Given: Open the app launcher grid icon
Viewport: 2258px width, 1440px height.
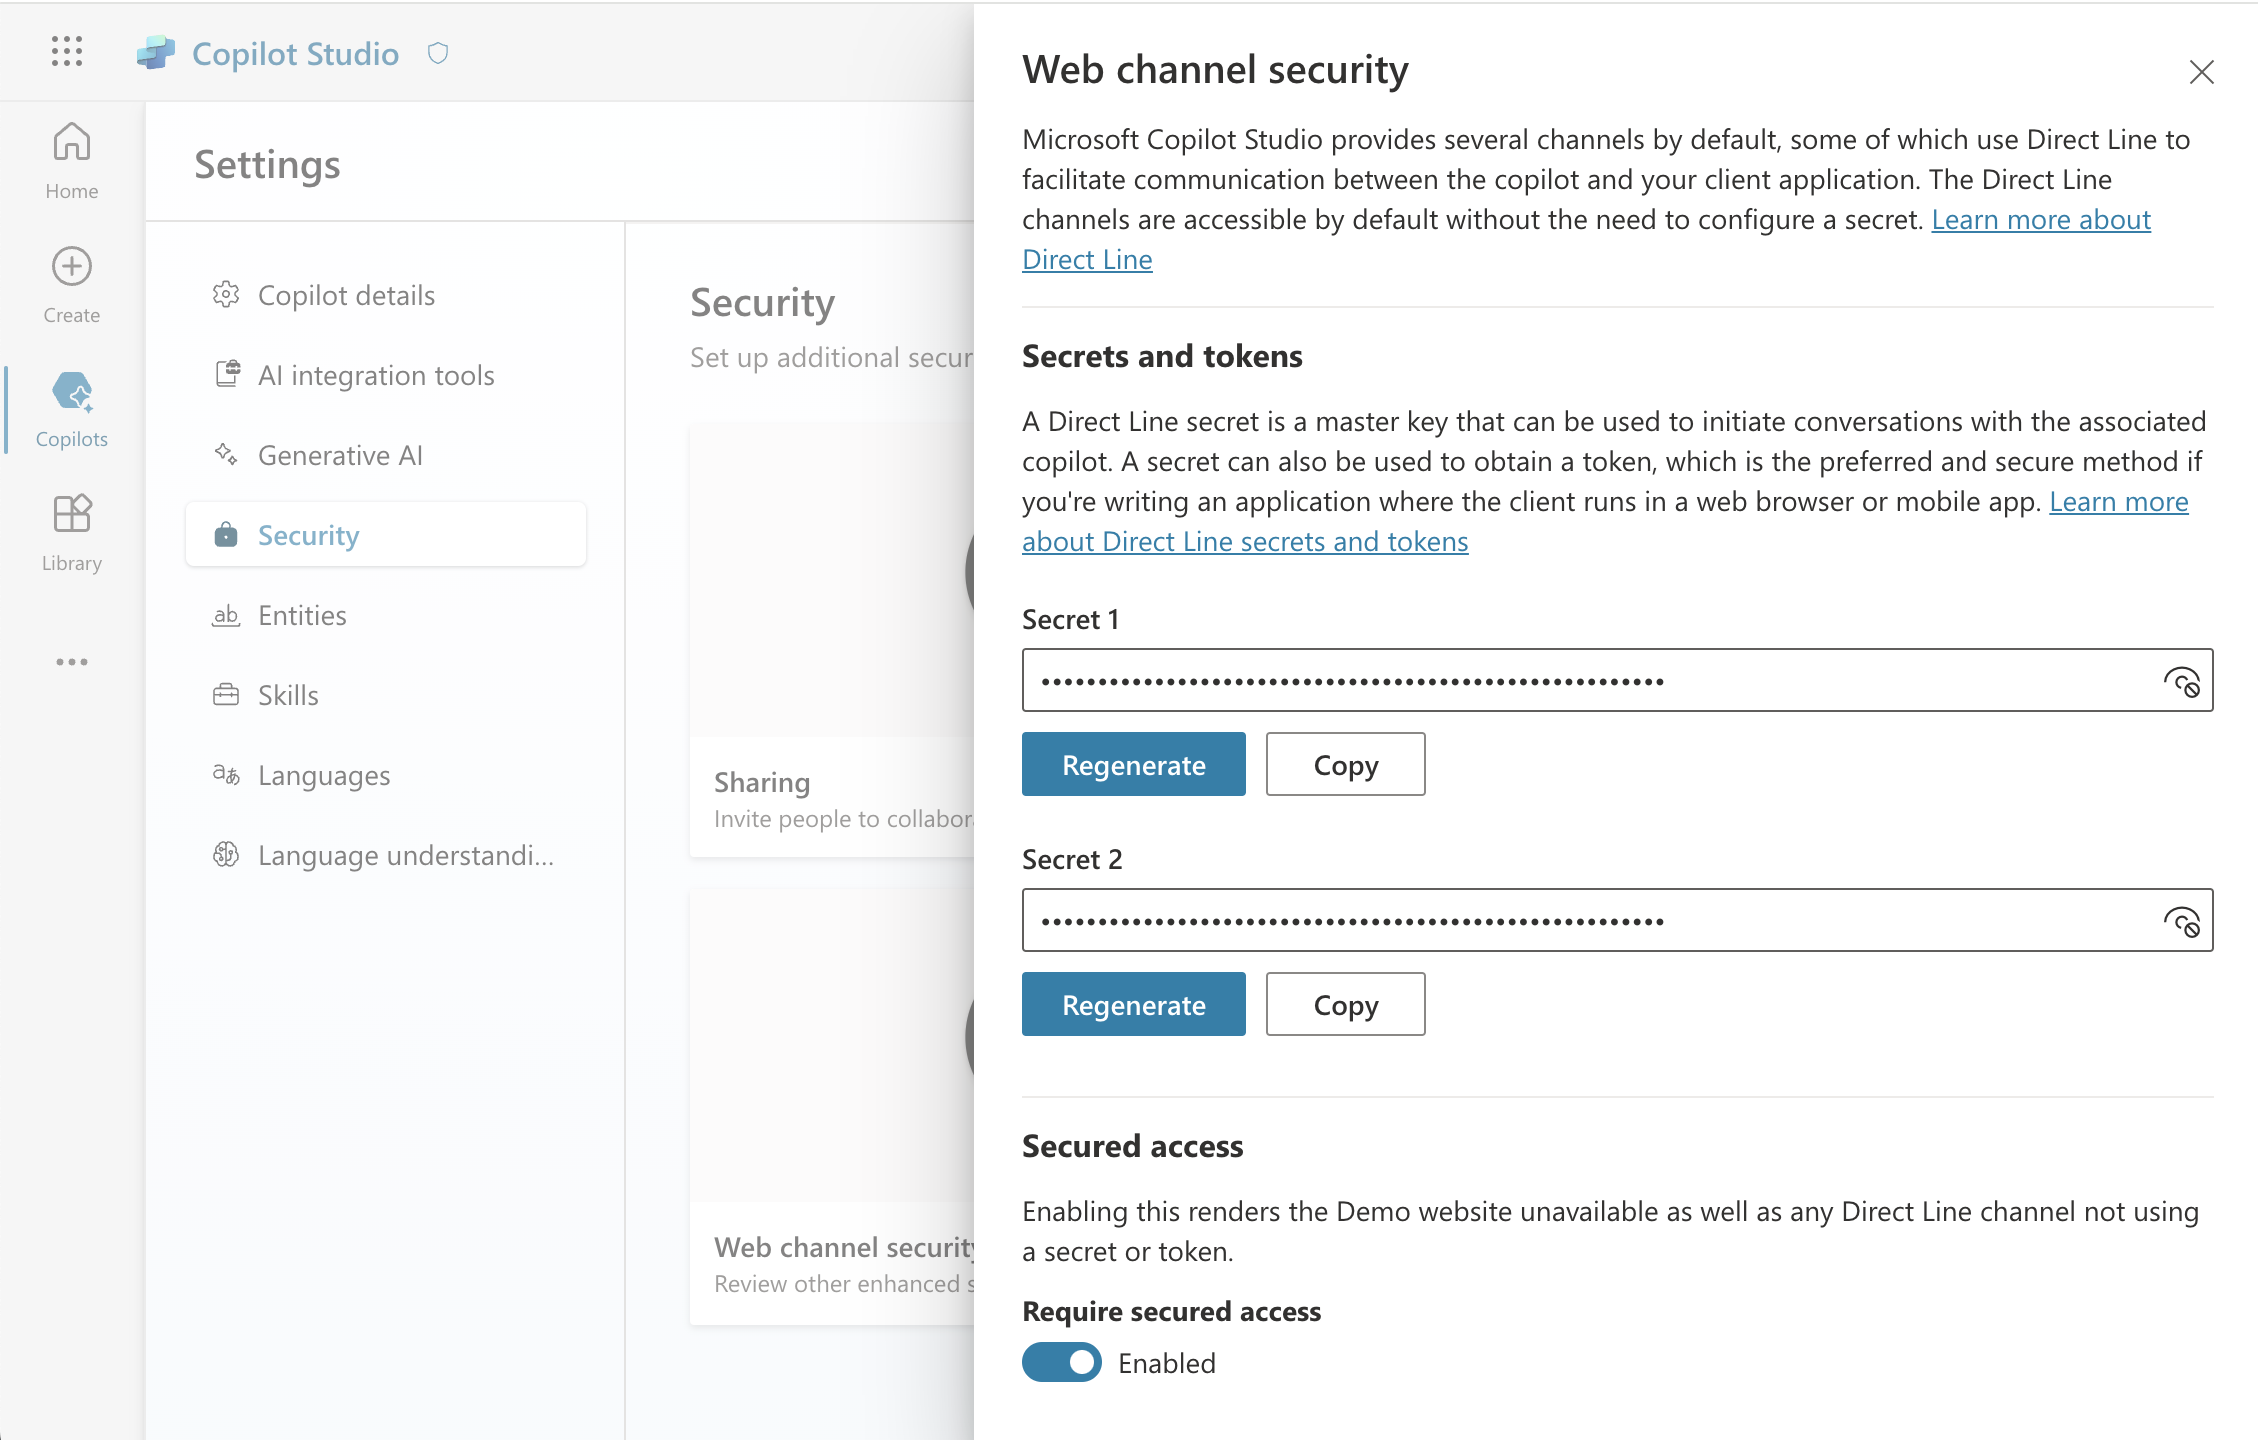Looking at the screenshot, I should pyautogui.click(x=67, y=51).
